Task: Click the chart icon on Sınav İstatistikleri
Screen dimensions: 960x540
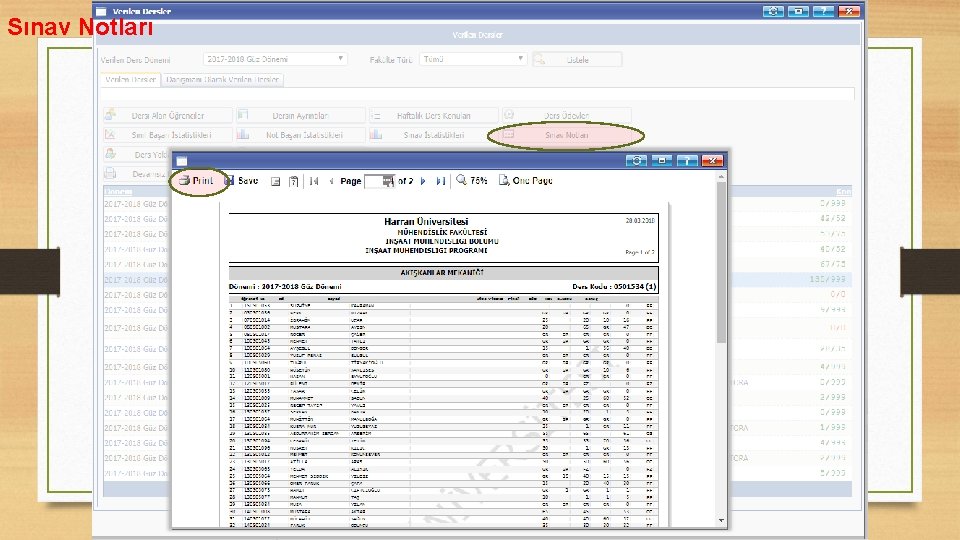Action: (376, 134)
